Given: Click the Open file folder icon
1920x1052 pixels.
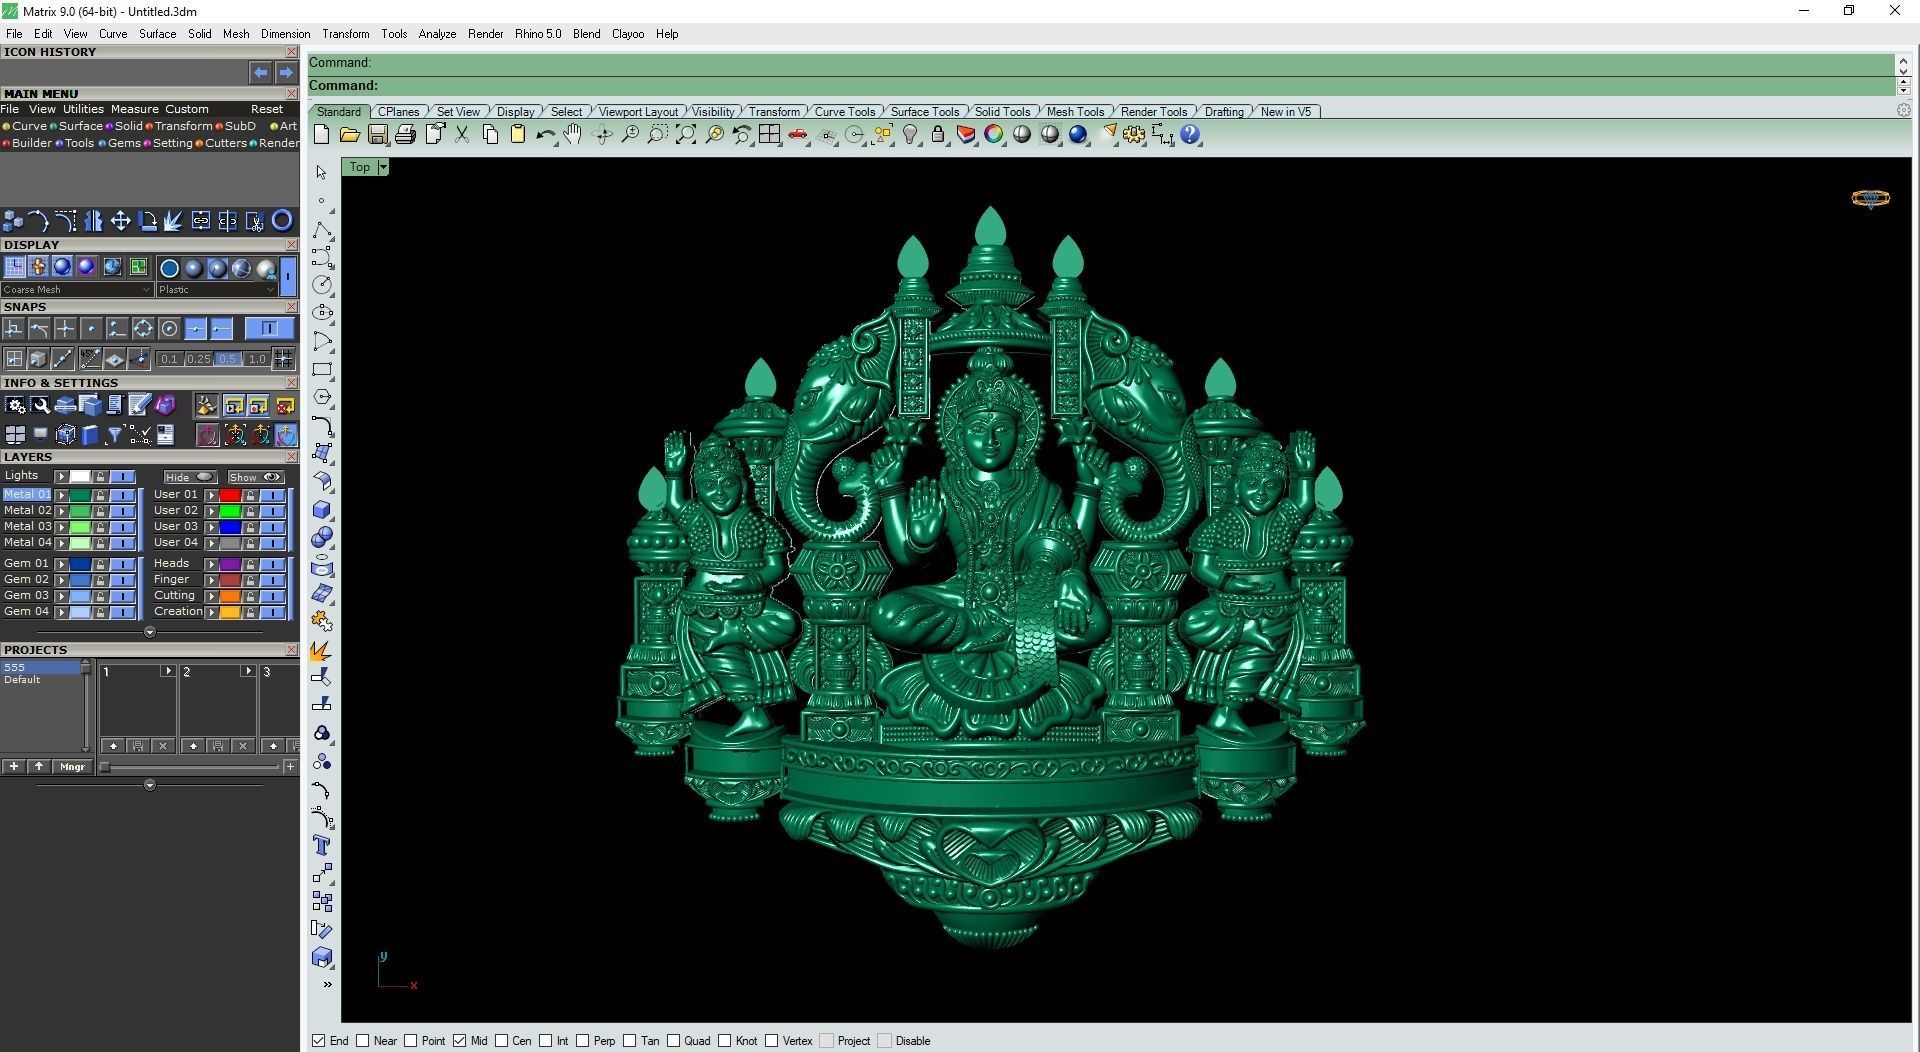Looking at the screenshot, I should pyautogui.click(x=349, y=135).
